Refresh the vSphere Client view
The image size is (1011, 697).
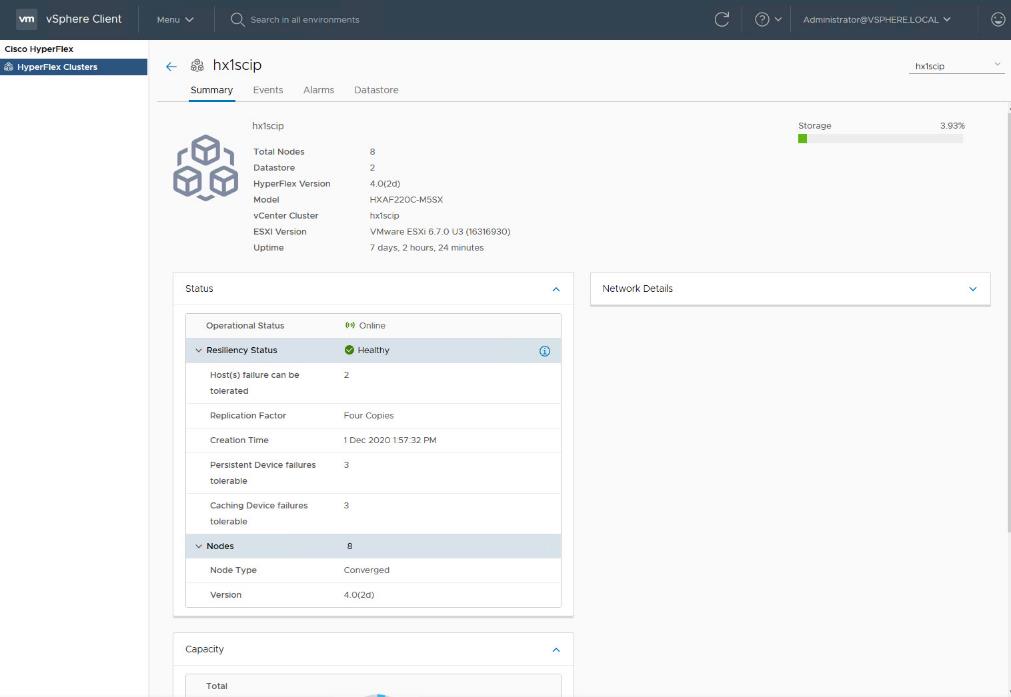pos(721,19)
